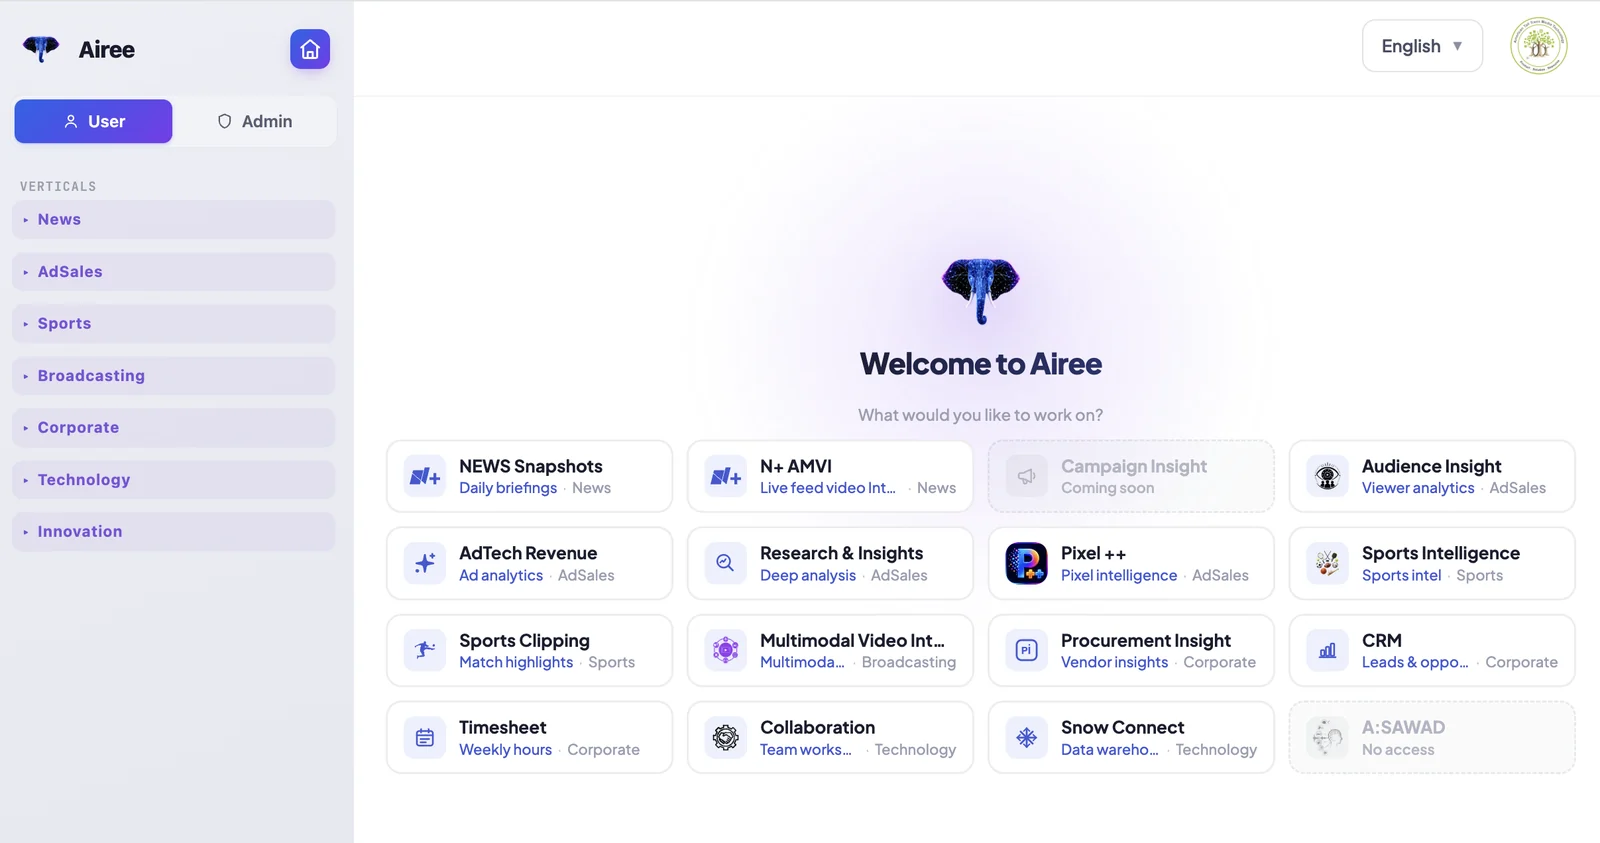Click the Timesheet Weekly hours text
The width and height of the screenshot is (1600, 843).
505,749
